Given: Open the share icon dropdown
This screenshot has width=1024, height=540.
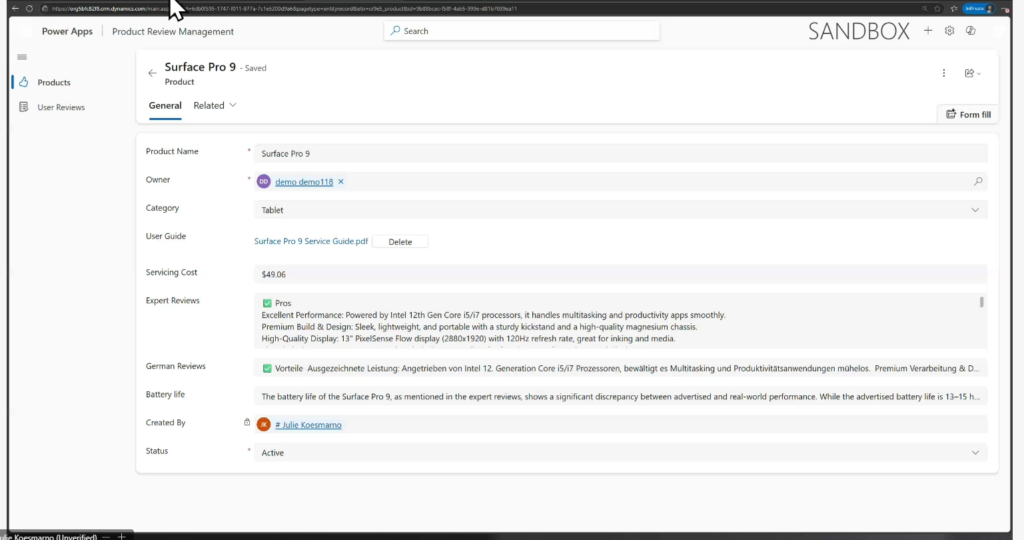Looking at the screenshot, I should pyautogui.click(x=972, y=73).
